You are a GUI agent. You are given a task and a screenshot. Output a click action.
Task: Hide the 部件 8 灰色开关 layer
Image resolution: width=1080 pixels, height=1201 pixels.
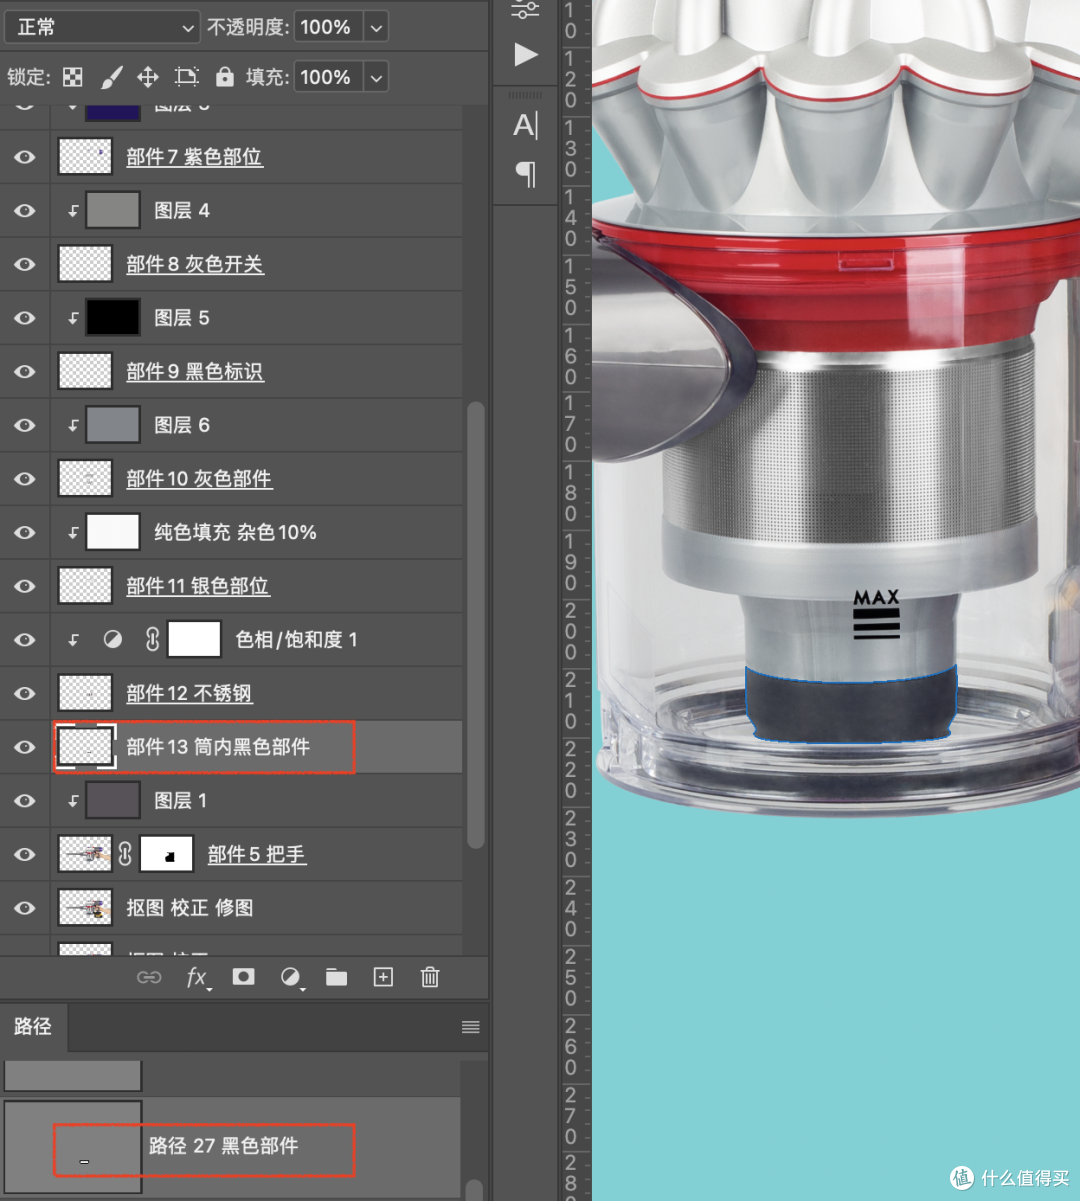(x=25, y=264)
